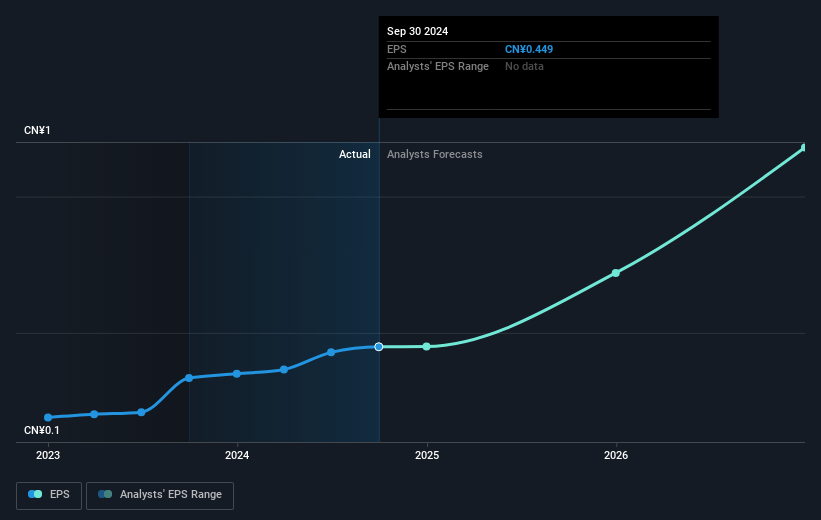Click the first 2023 EPS data point
This screenshot has width=821, height=520.
[48, 417]
